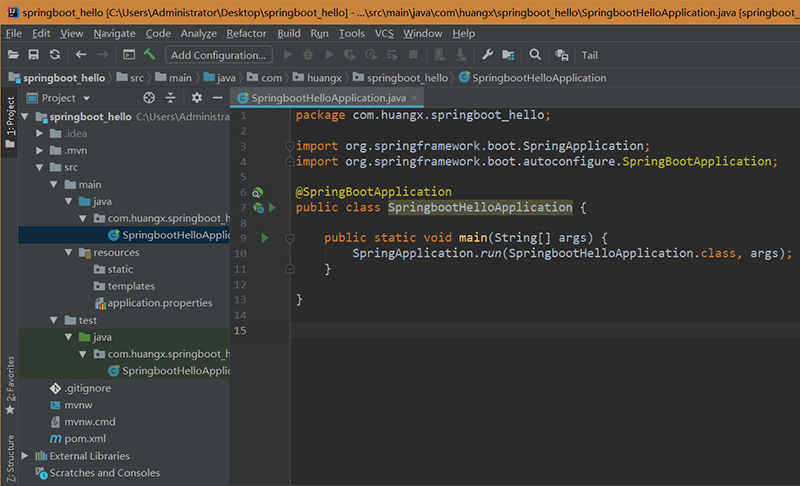The height and width of the screenshot is (486, 800).
Task: Click the Collapse All icon in Project panel
Action: 170,97
